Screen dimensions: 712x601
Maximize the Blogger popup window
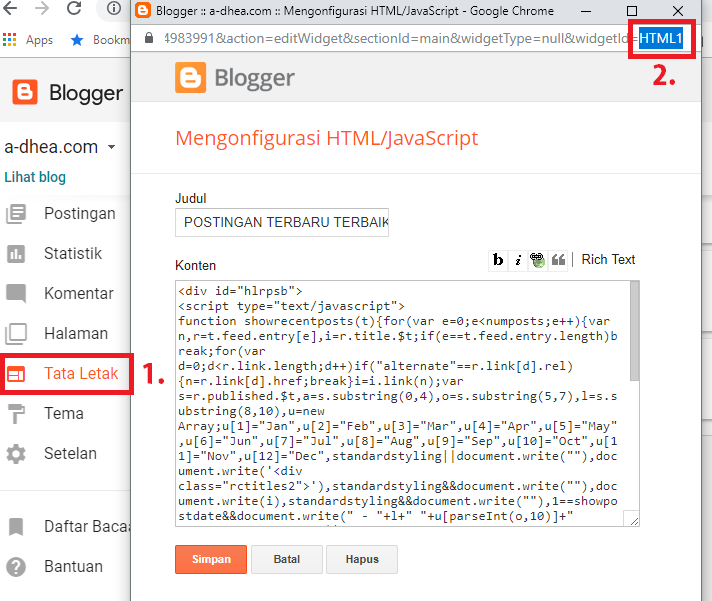pyautogui.click(x=632, y=11)
